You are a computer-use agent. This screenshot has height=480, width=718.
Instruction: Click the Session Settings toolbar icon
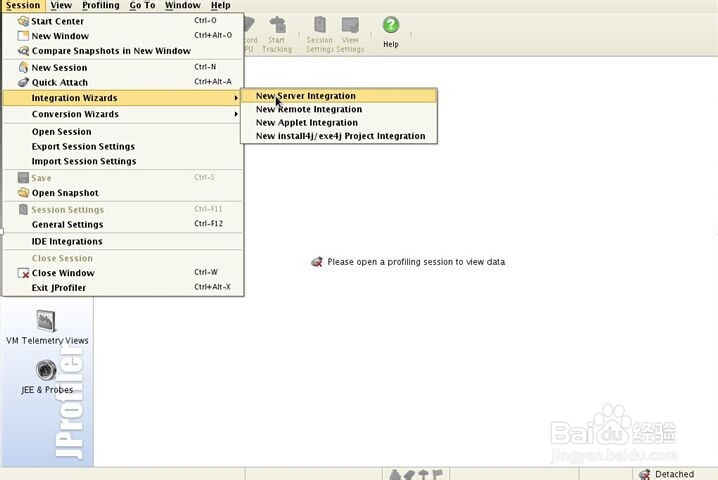(320, 25)
